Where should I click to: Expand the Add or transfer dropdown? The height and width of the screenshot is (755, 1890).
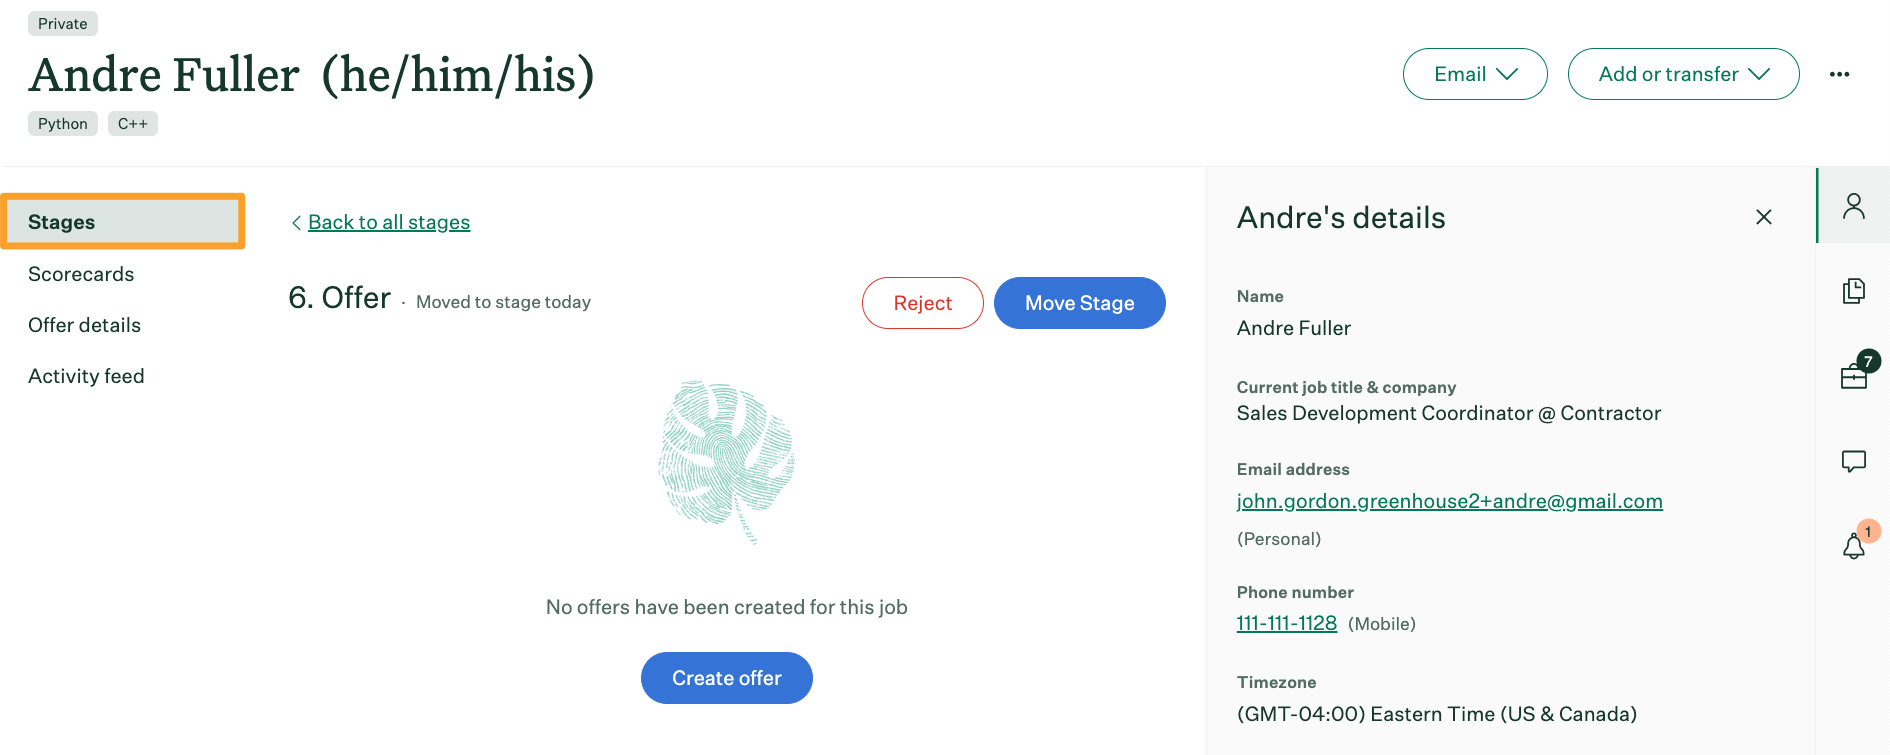pos(1683,74)
